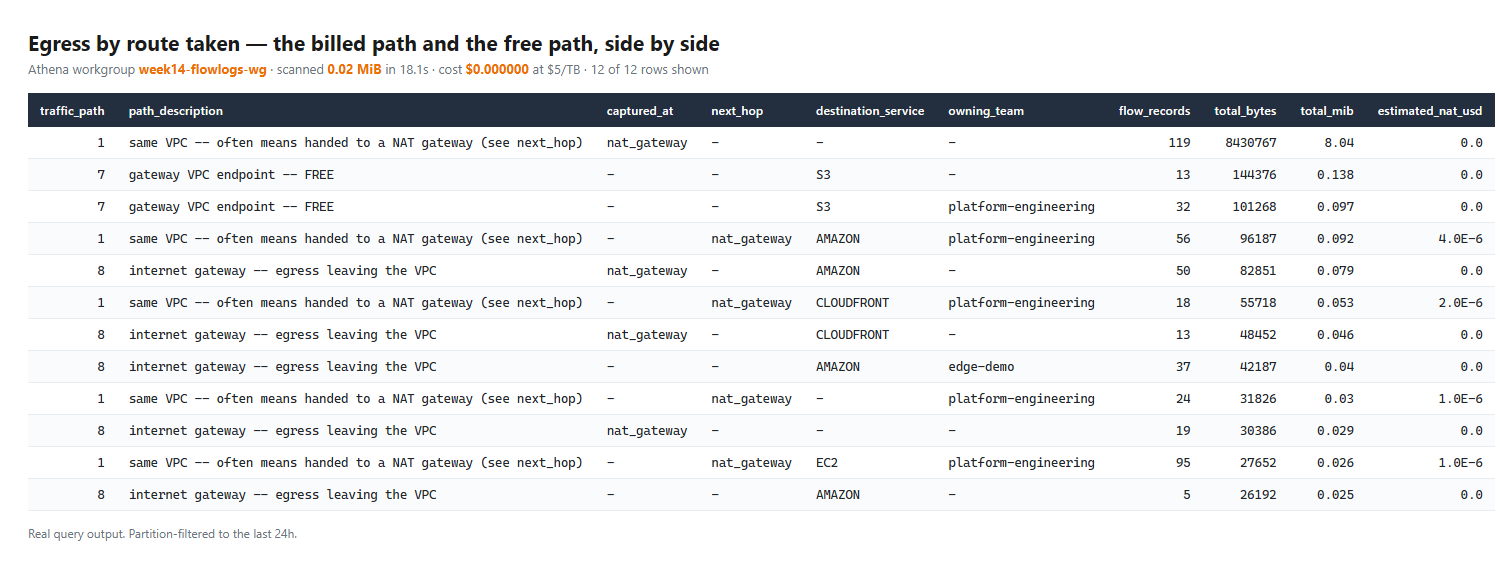This screenshot has width=1500, height=569.
Task: Click the owning_team column header
Action: point(986,111)
